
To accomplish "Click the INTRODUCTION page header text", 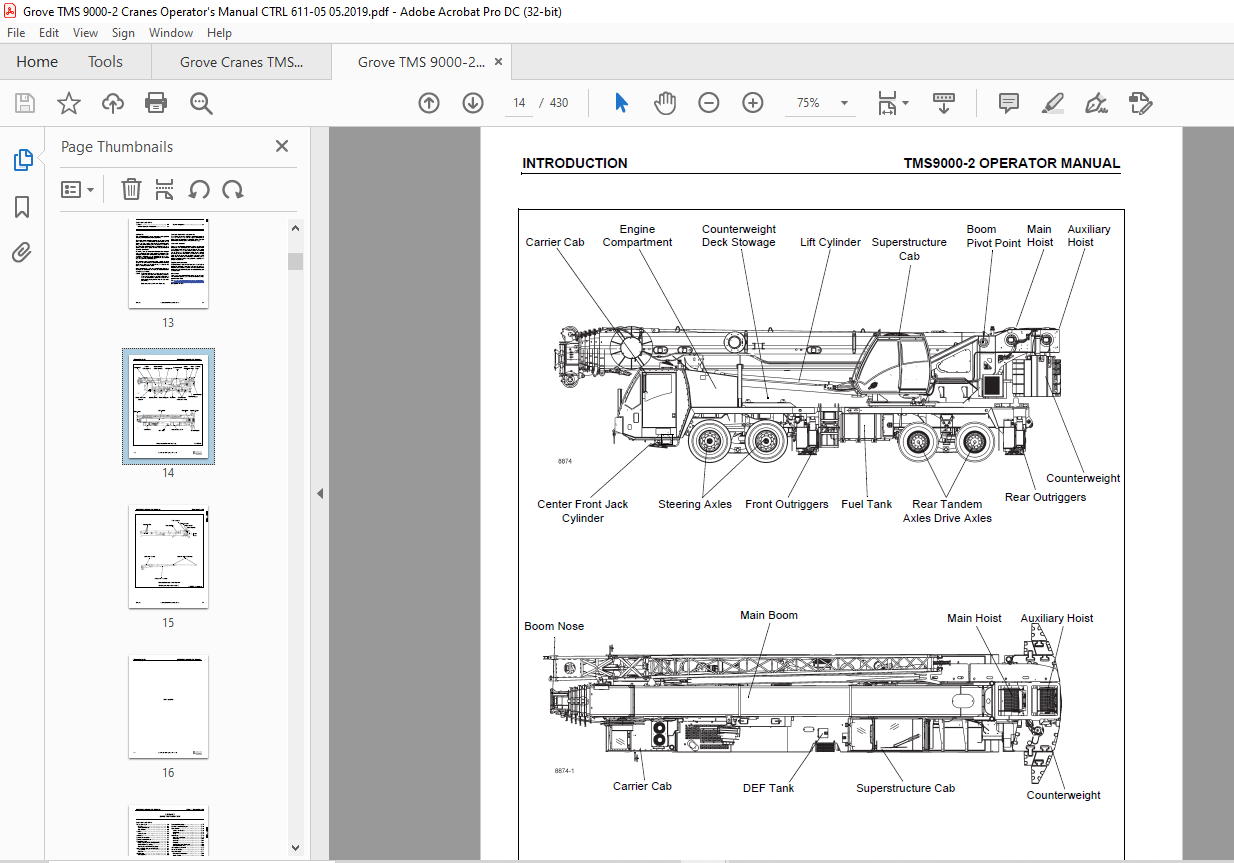I will pos(575,163).
